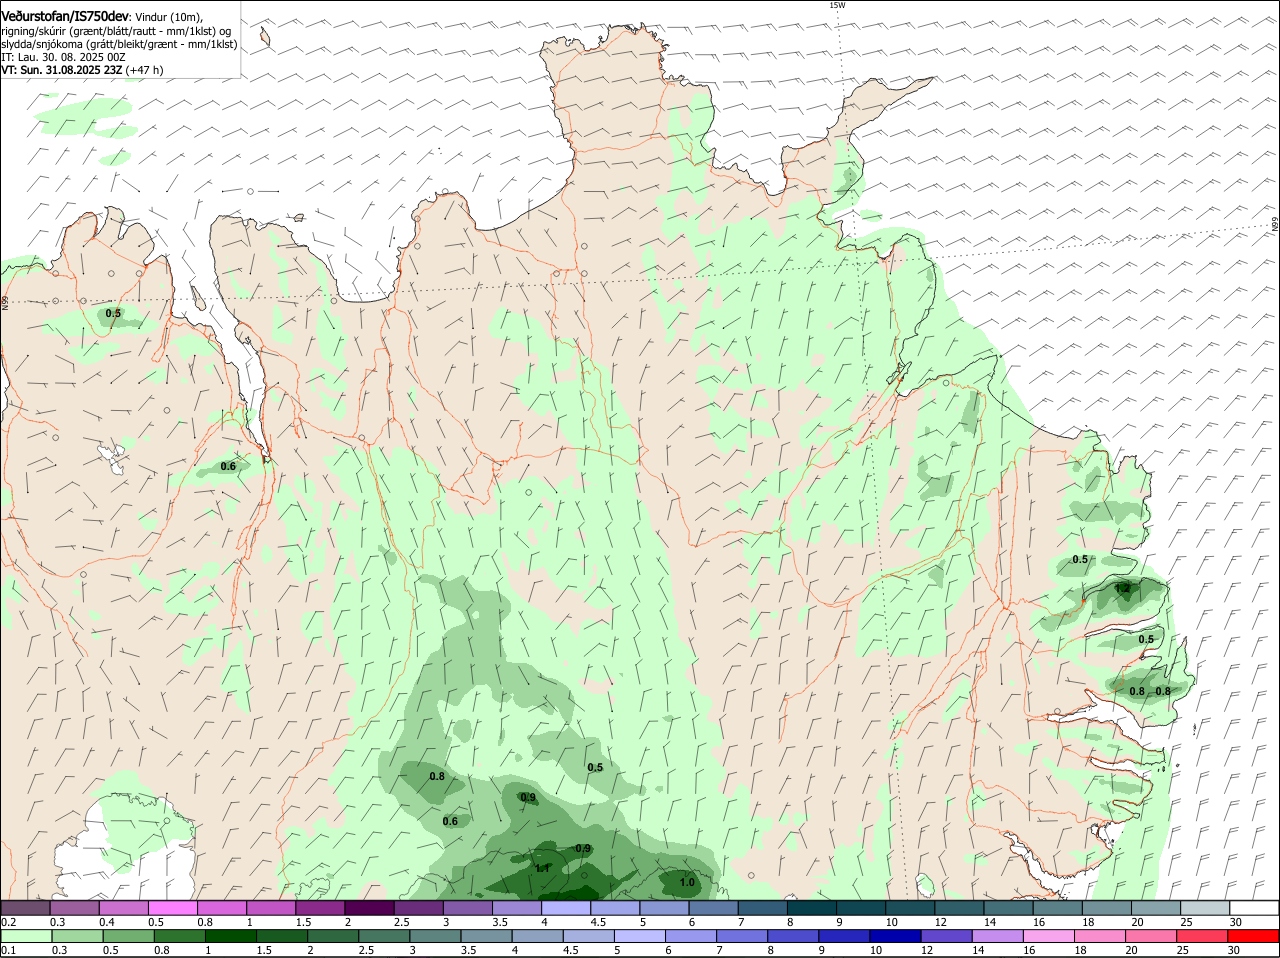Click the 'IT: Lau. 30. 08. 2025 00Z' line

coord(63,57)
